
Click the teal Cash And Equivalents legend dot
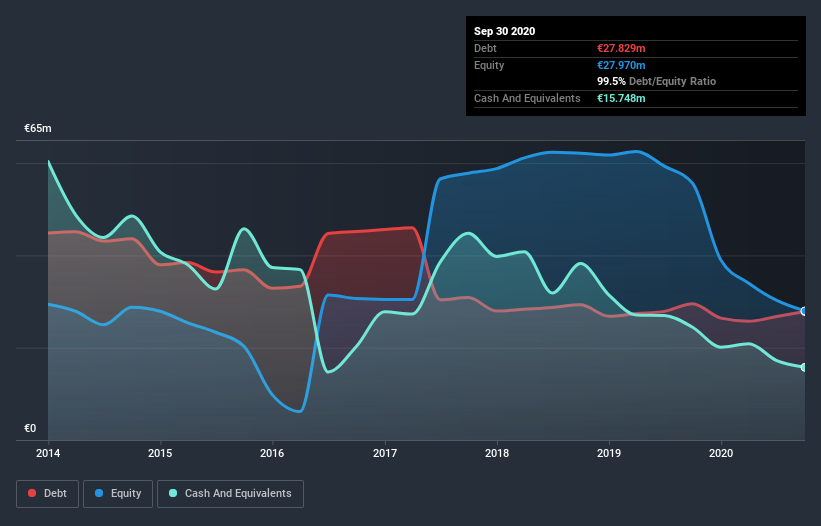173,493
